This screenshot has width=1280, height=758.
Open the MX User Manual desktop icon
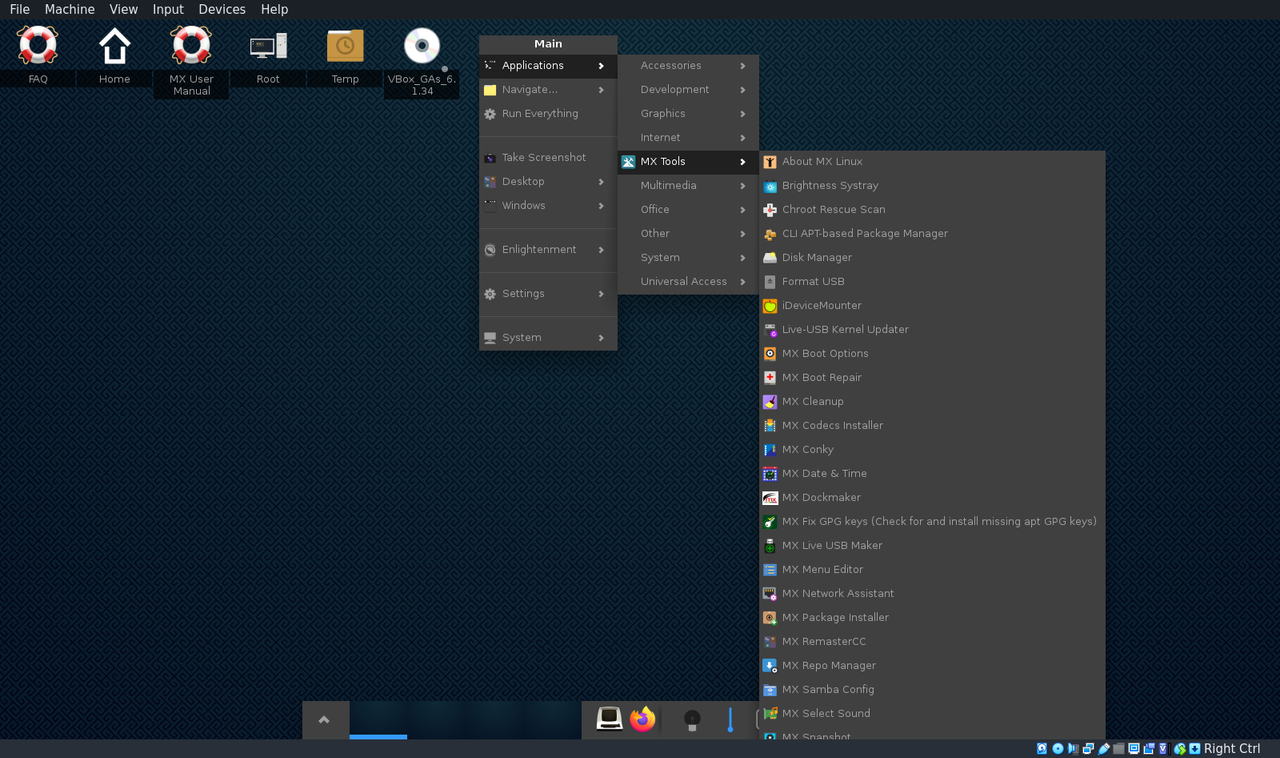point(190,45)
